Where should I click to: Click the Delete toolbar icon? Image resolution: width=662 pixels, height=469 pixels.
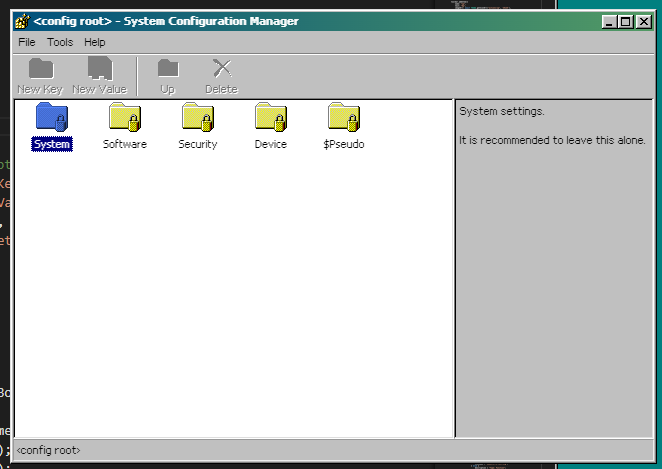tap(222, 68)
